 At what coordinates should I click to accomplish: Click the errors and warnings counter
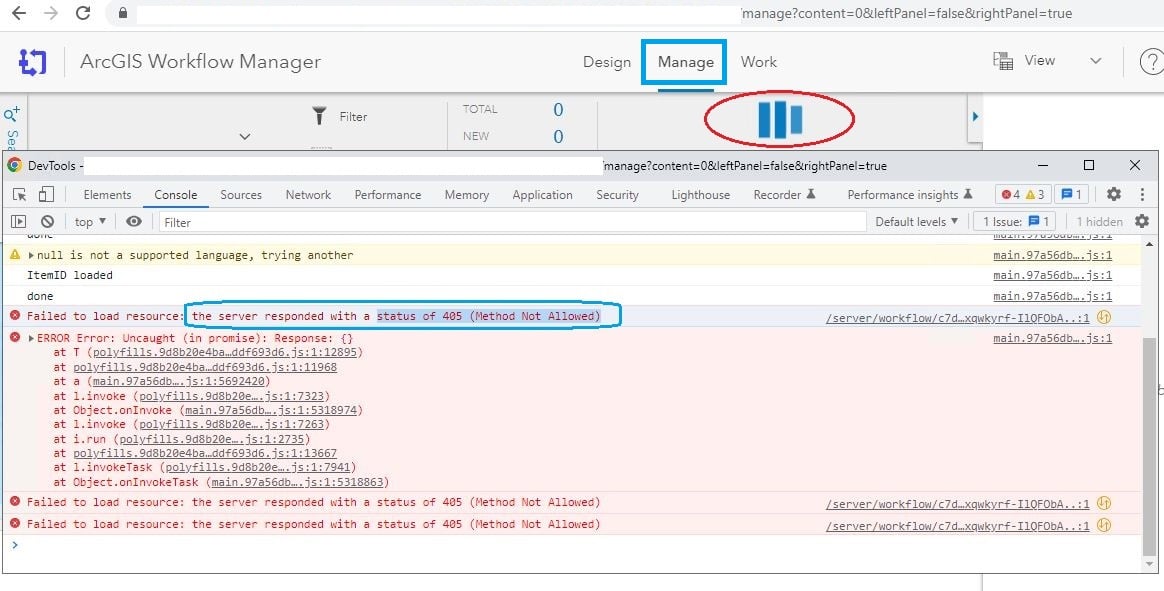1022,195
